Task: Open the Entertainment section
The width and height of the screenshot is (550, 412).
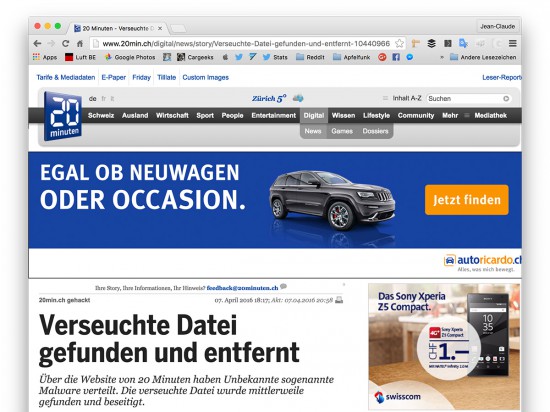Action: [x=274, y=115]
